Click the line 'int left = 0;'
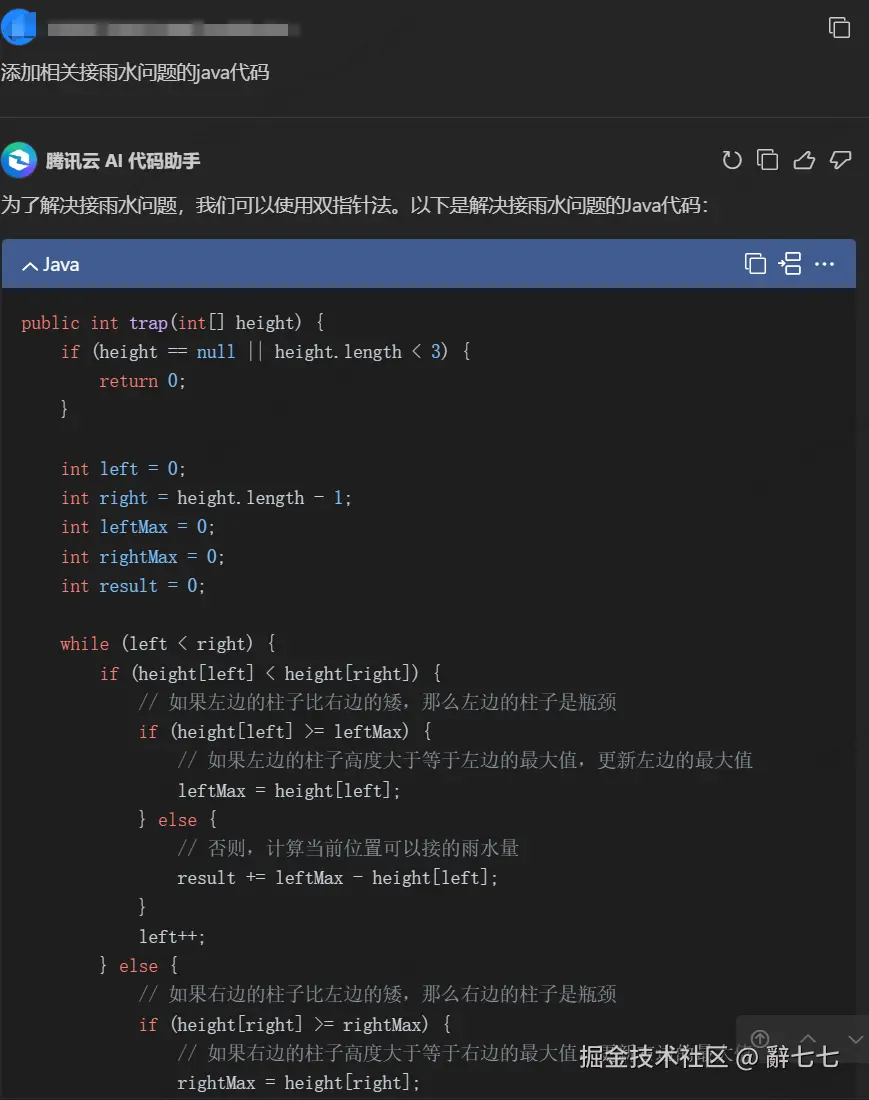 tap(123, 469)
